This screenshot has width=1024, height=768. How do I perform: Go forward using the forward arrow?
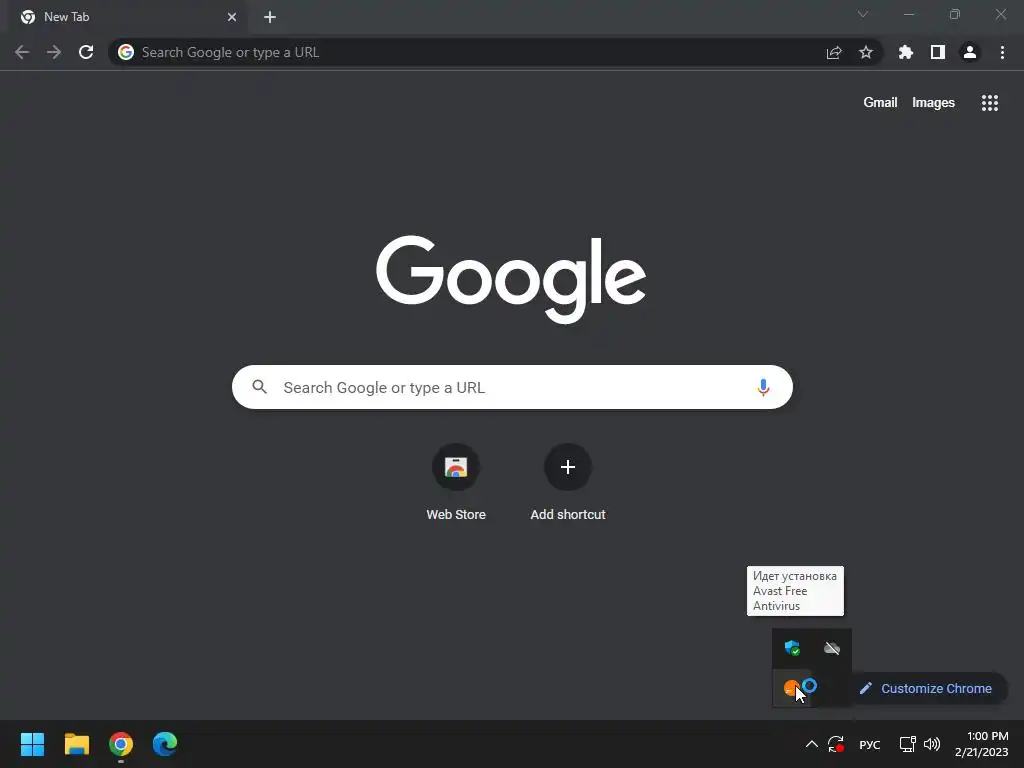pos(54,52)
